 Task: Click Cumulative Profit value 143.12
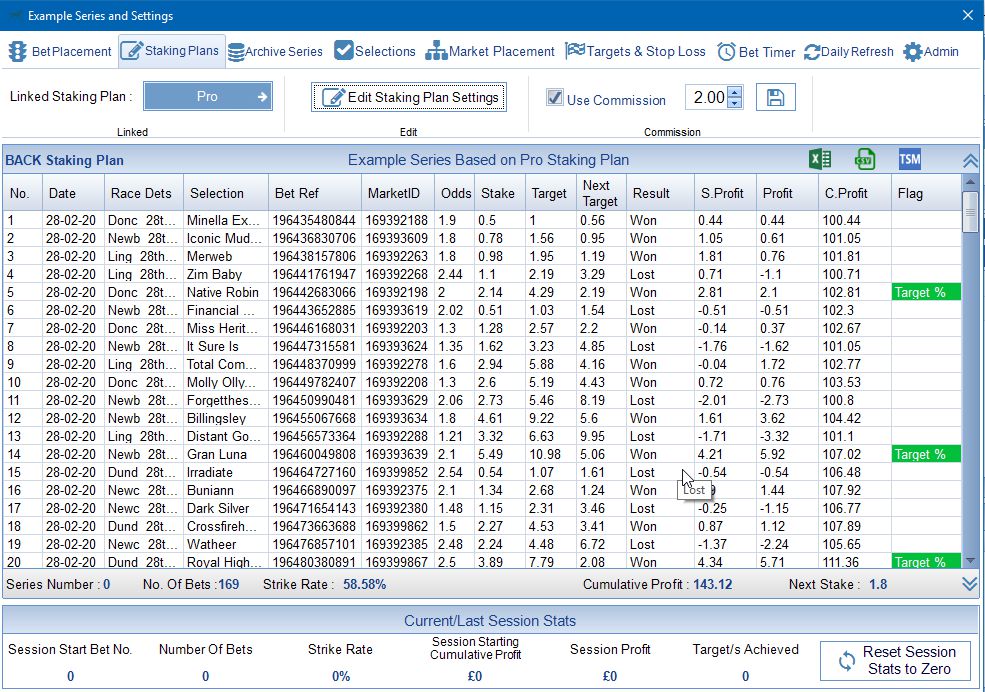(712, 585)
